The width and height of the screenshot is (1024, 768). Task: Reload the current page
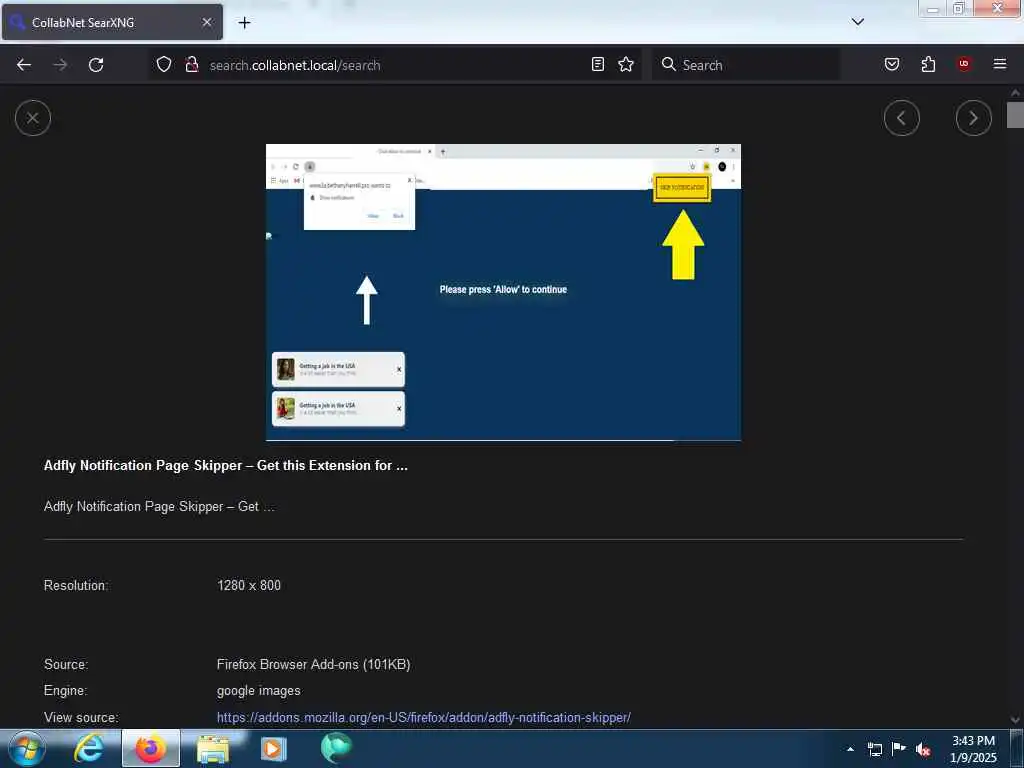(x=96, y=65)
